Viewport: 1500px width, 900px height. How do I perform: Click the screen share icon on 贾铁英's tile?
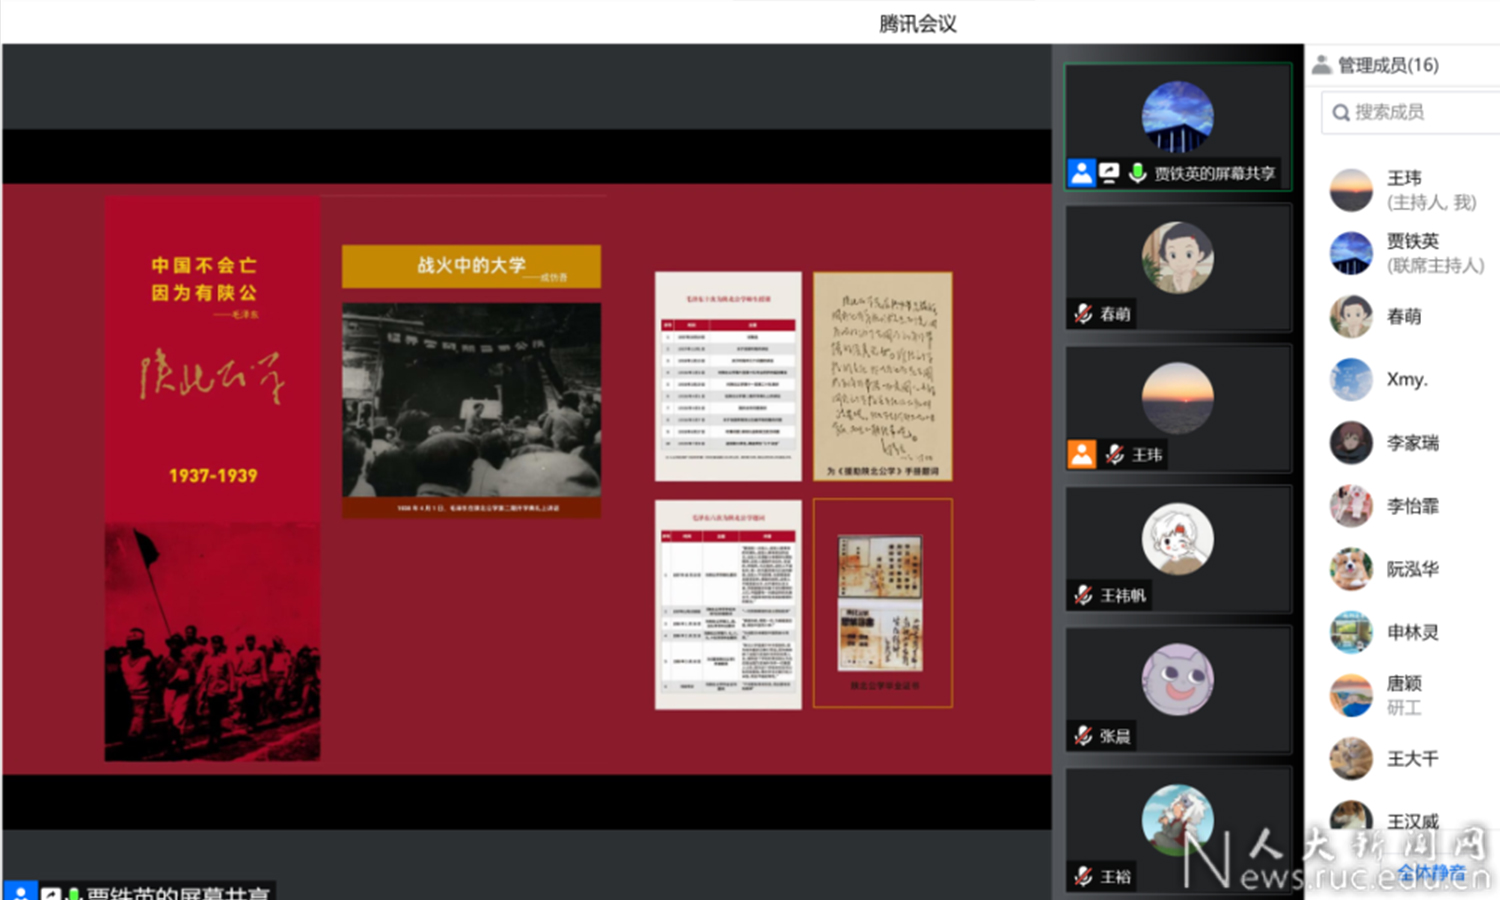click(1109, 173)
